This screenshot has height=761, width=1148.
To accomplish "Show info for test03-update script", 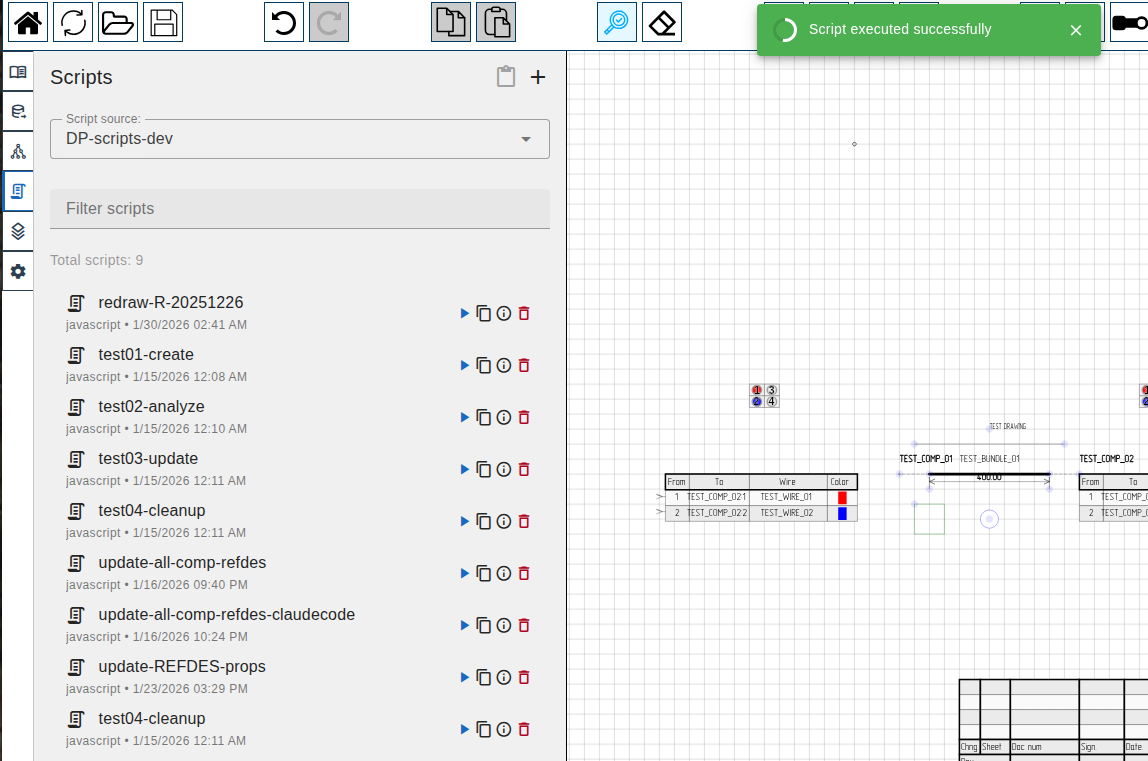I will (504, 470).
